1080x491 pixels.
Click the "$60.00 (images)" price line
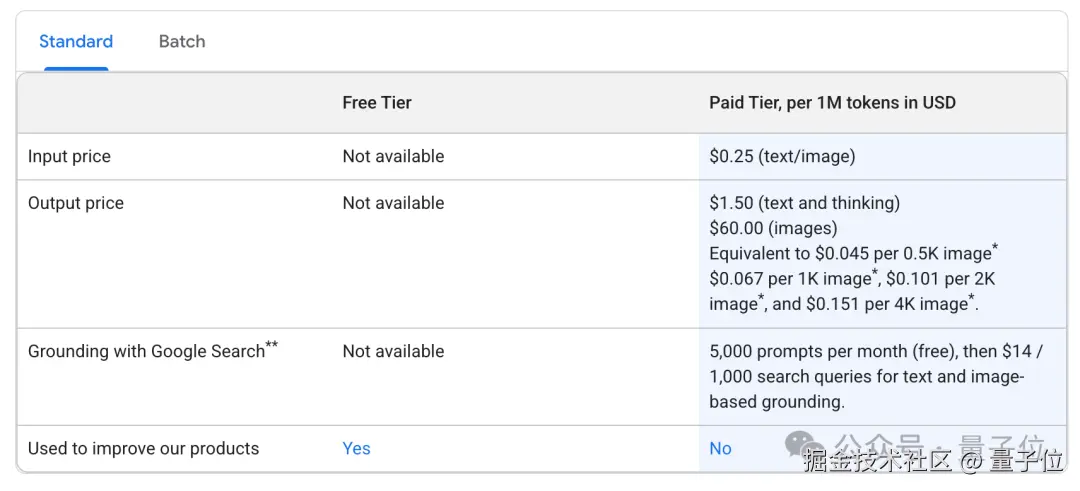[773, 228]
